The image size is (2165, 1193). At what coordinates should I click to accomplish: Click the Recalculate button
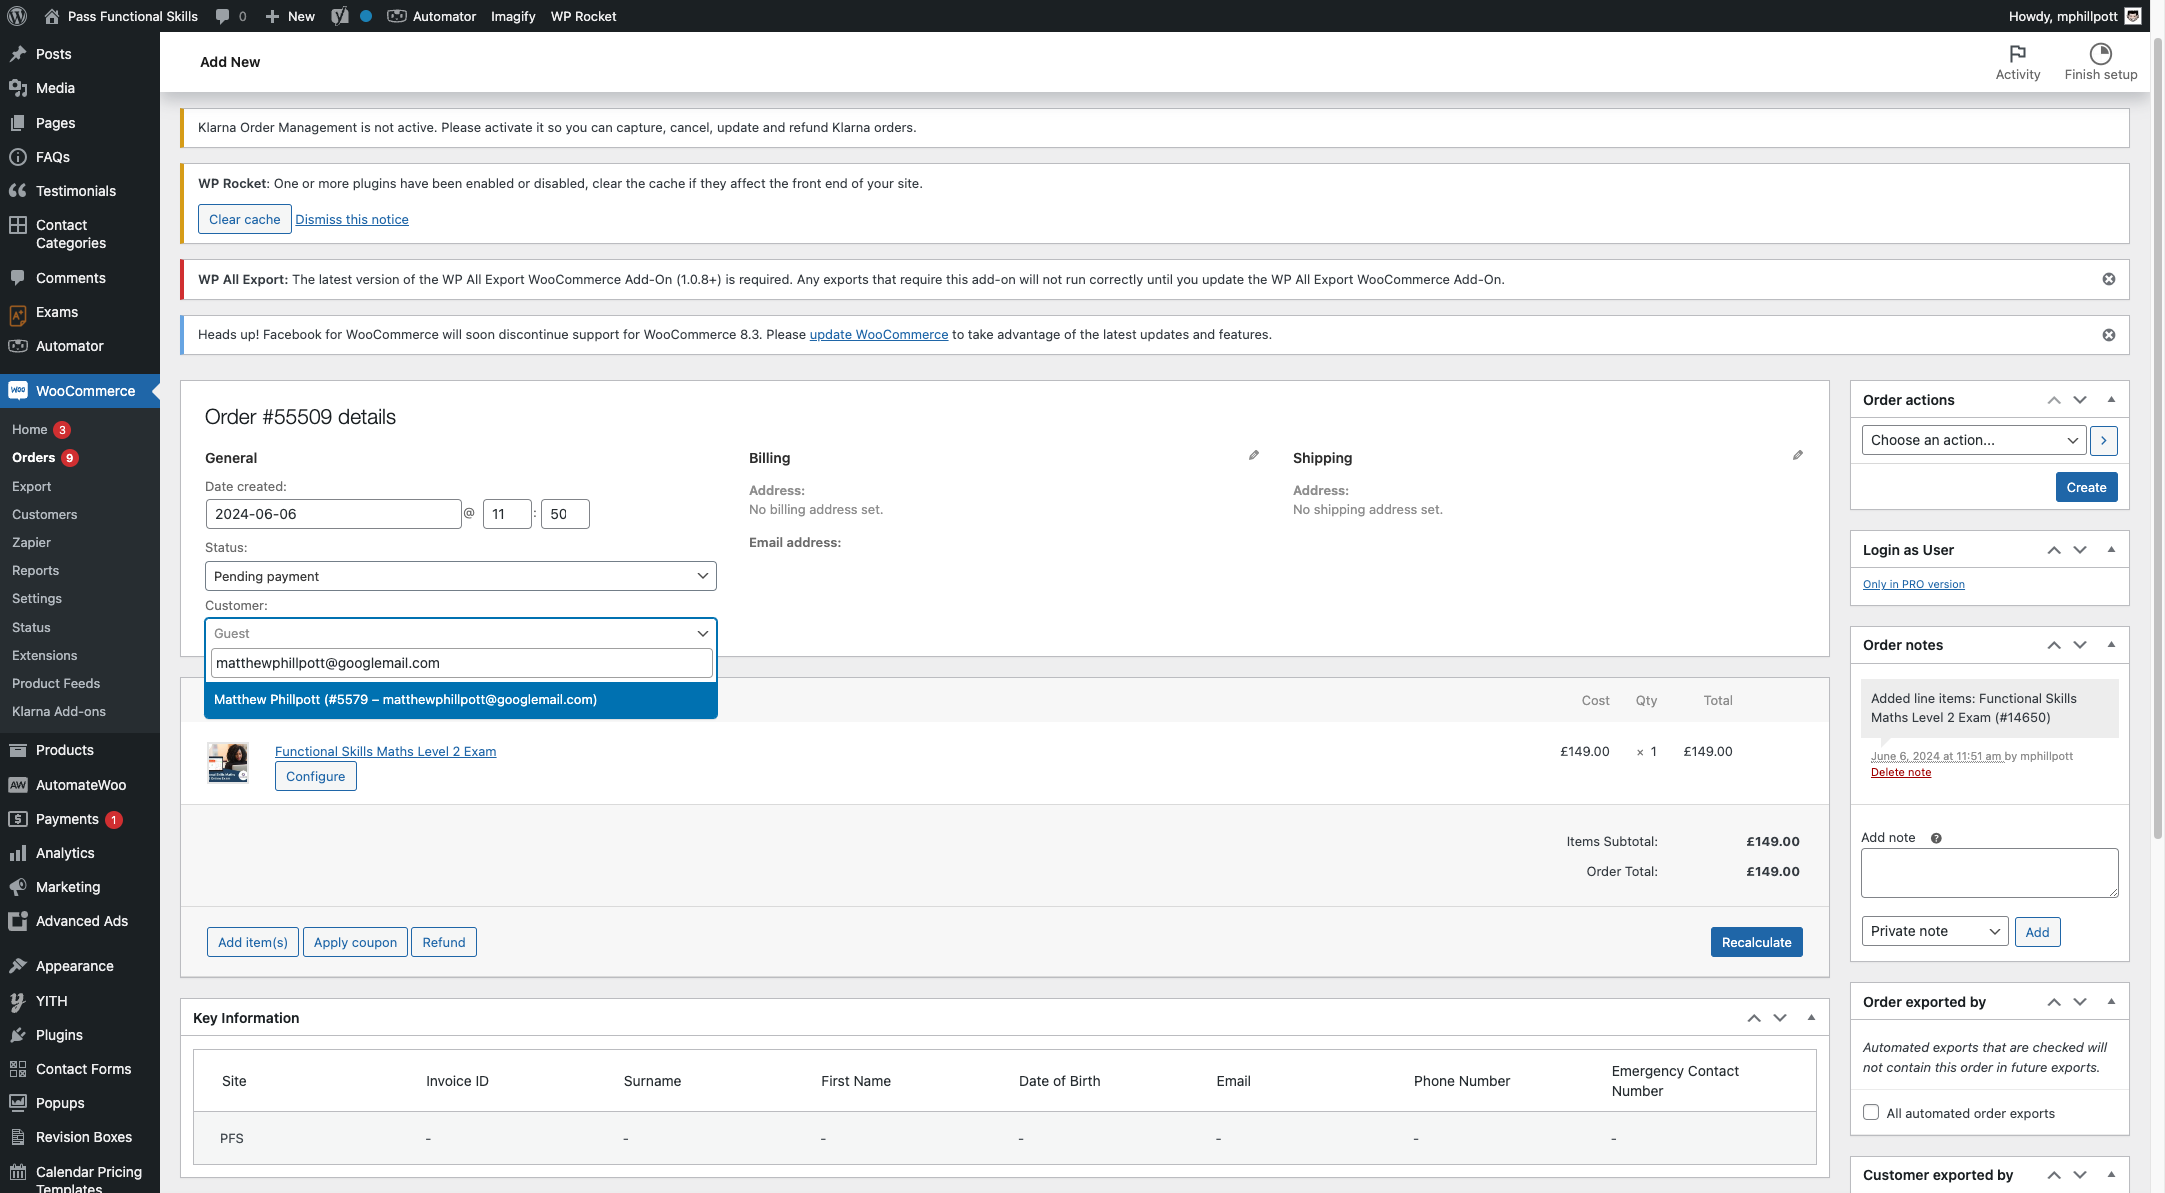[x=1756, y=942]
